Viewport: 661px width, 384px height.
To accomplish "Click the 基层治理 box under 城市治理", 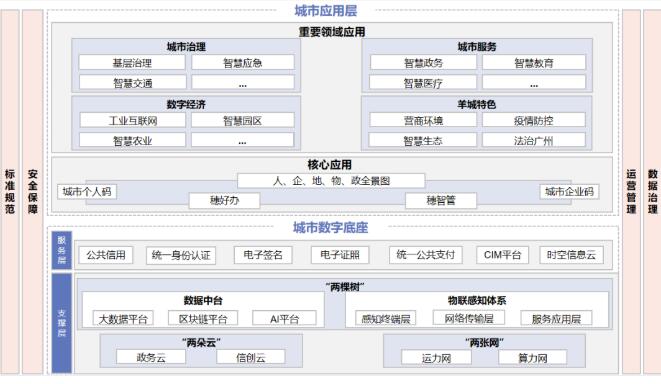I will pyautogui.click(x=132, y=62).
